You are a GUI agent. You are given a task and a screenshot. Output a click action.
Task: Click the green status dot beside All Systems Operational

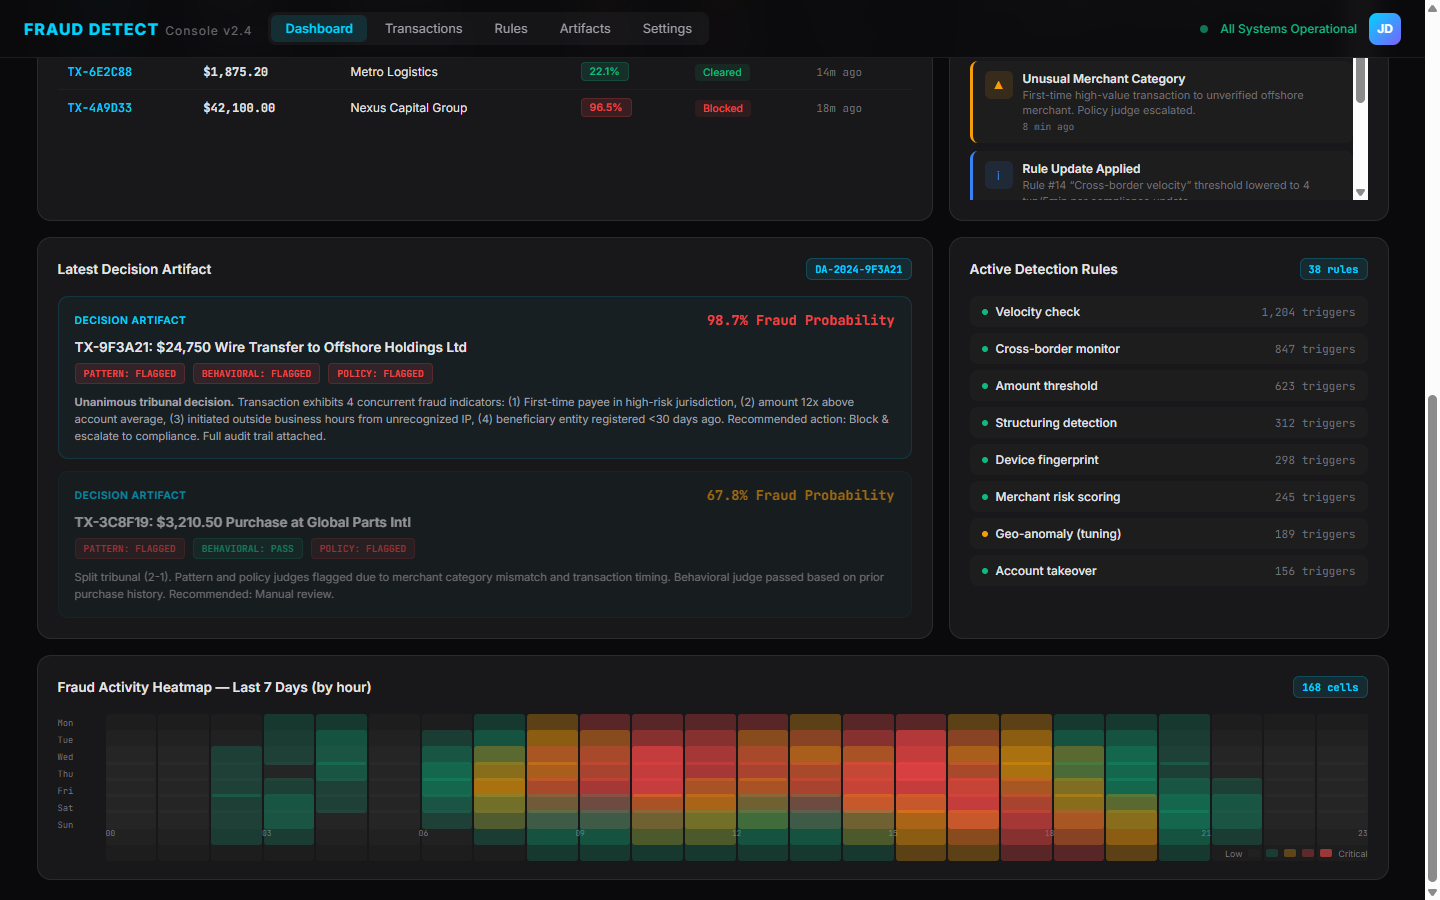tap(1203, 29)
